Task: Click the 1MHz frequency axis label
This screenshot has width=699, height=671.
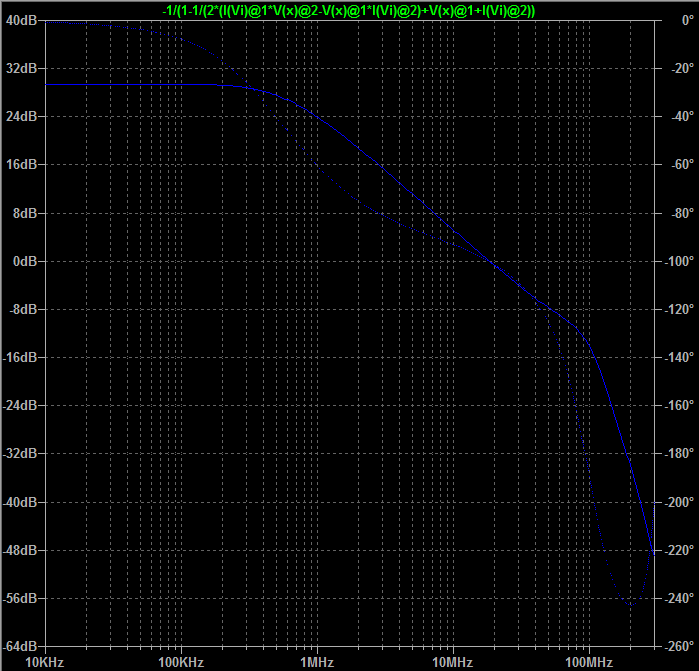Action: pos(317,663)
